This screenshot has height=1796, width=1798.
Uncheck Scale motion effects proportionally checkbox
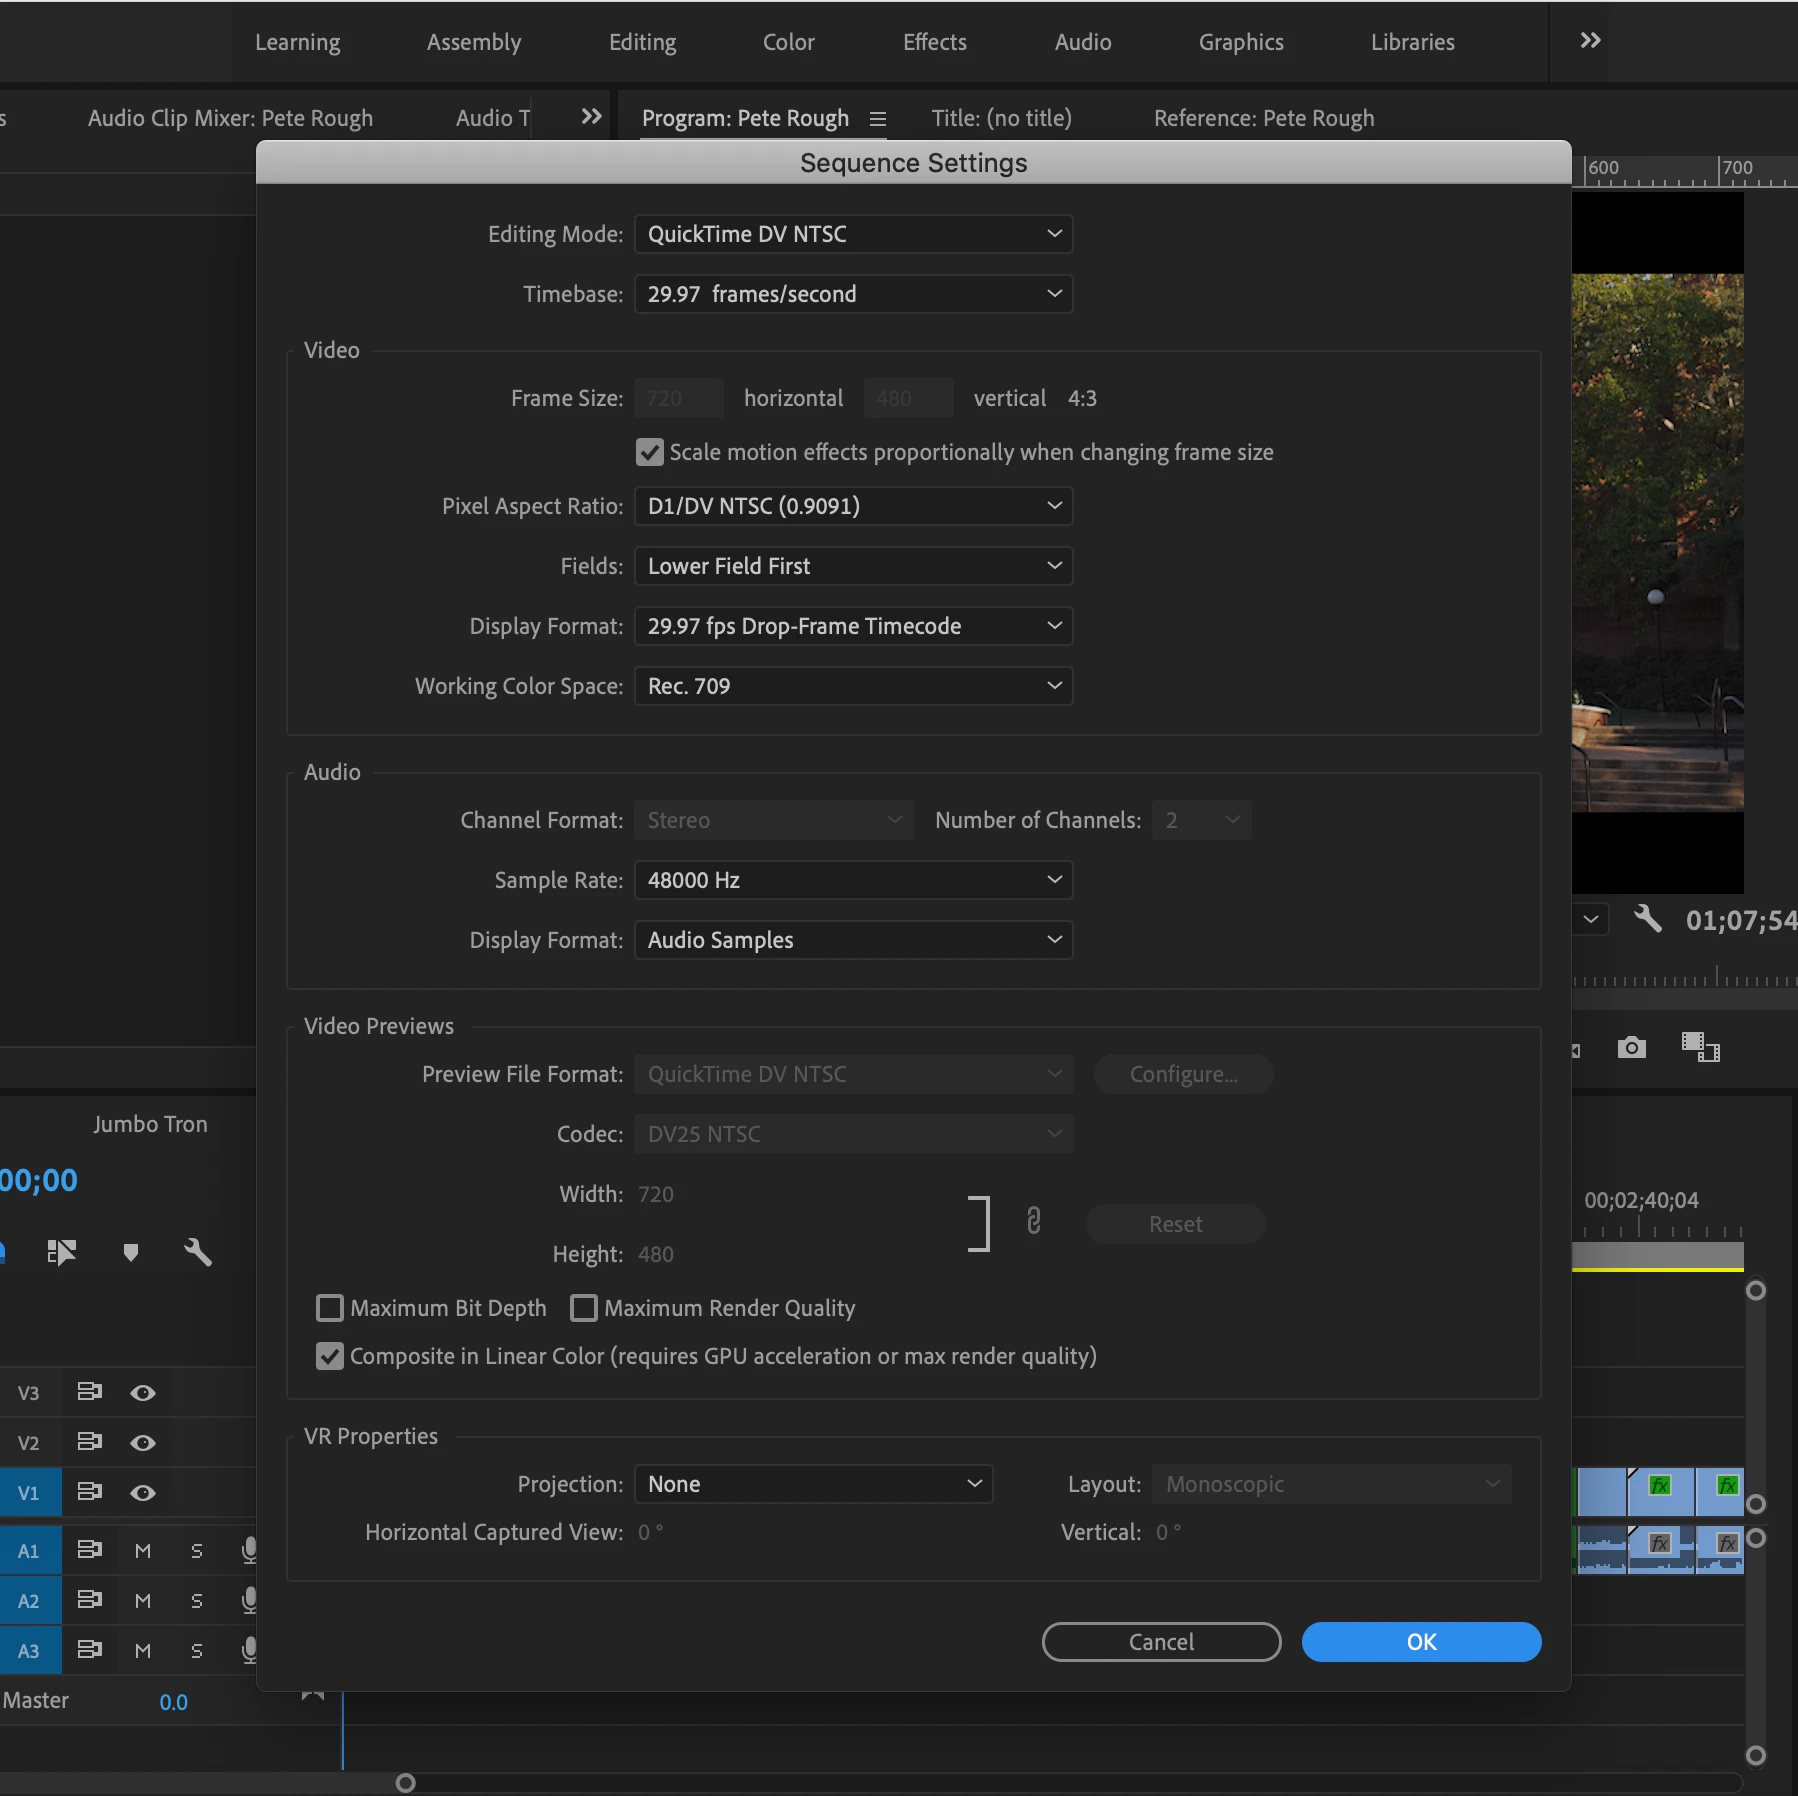coord(650,452)
